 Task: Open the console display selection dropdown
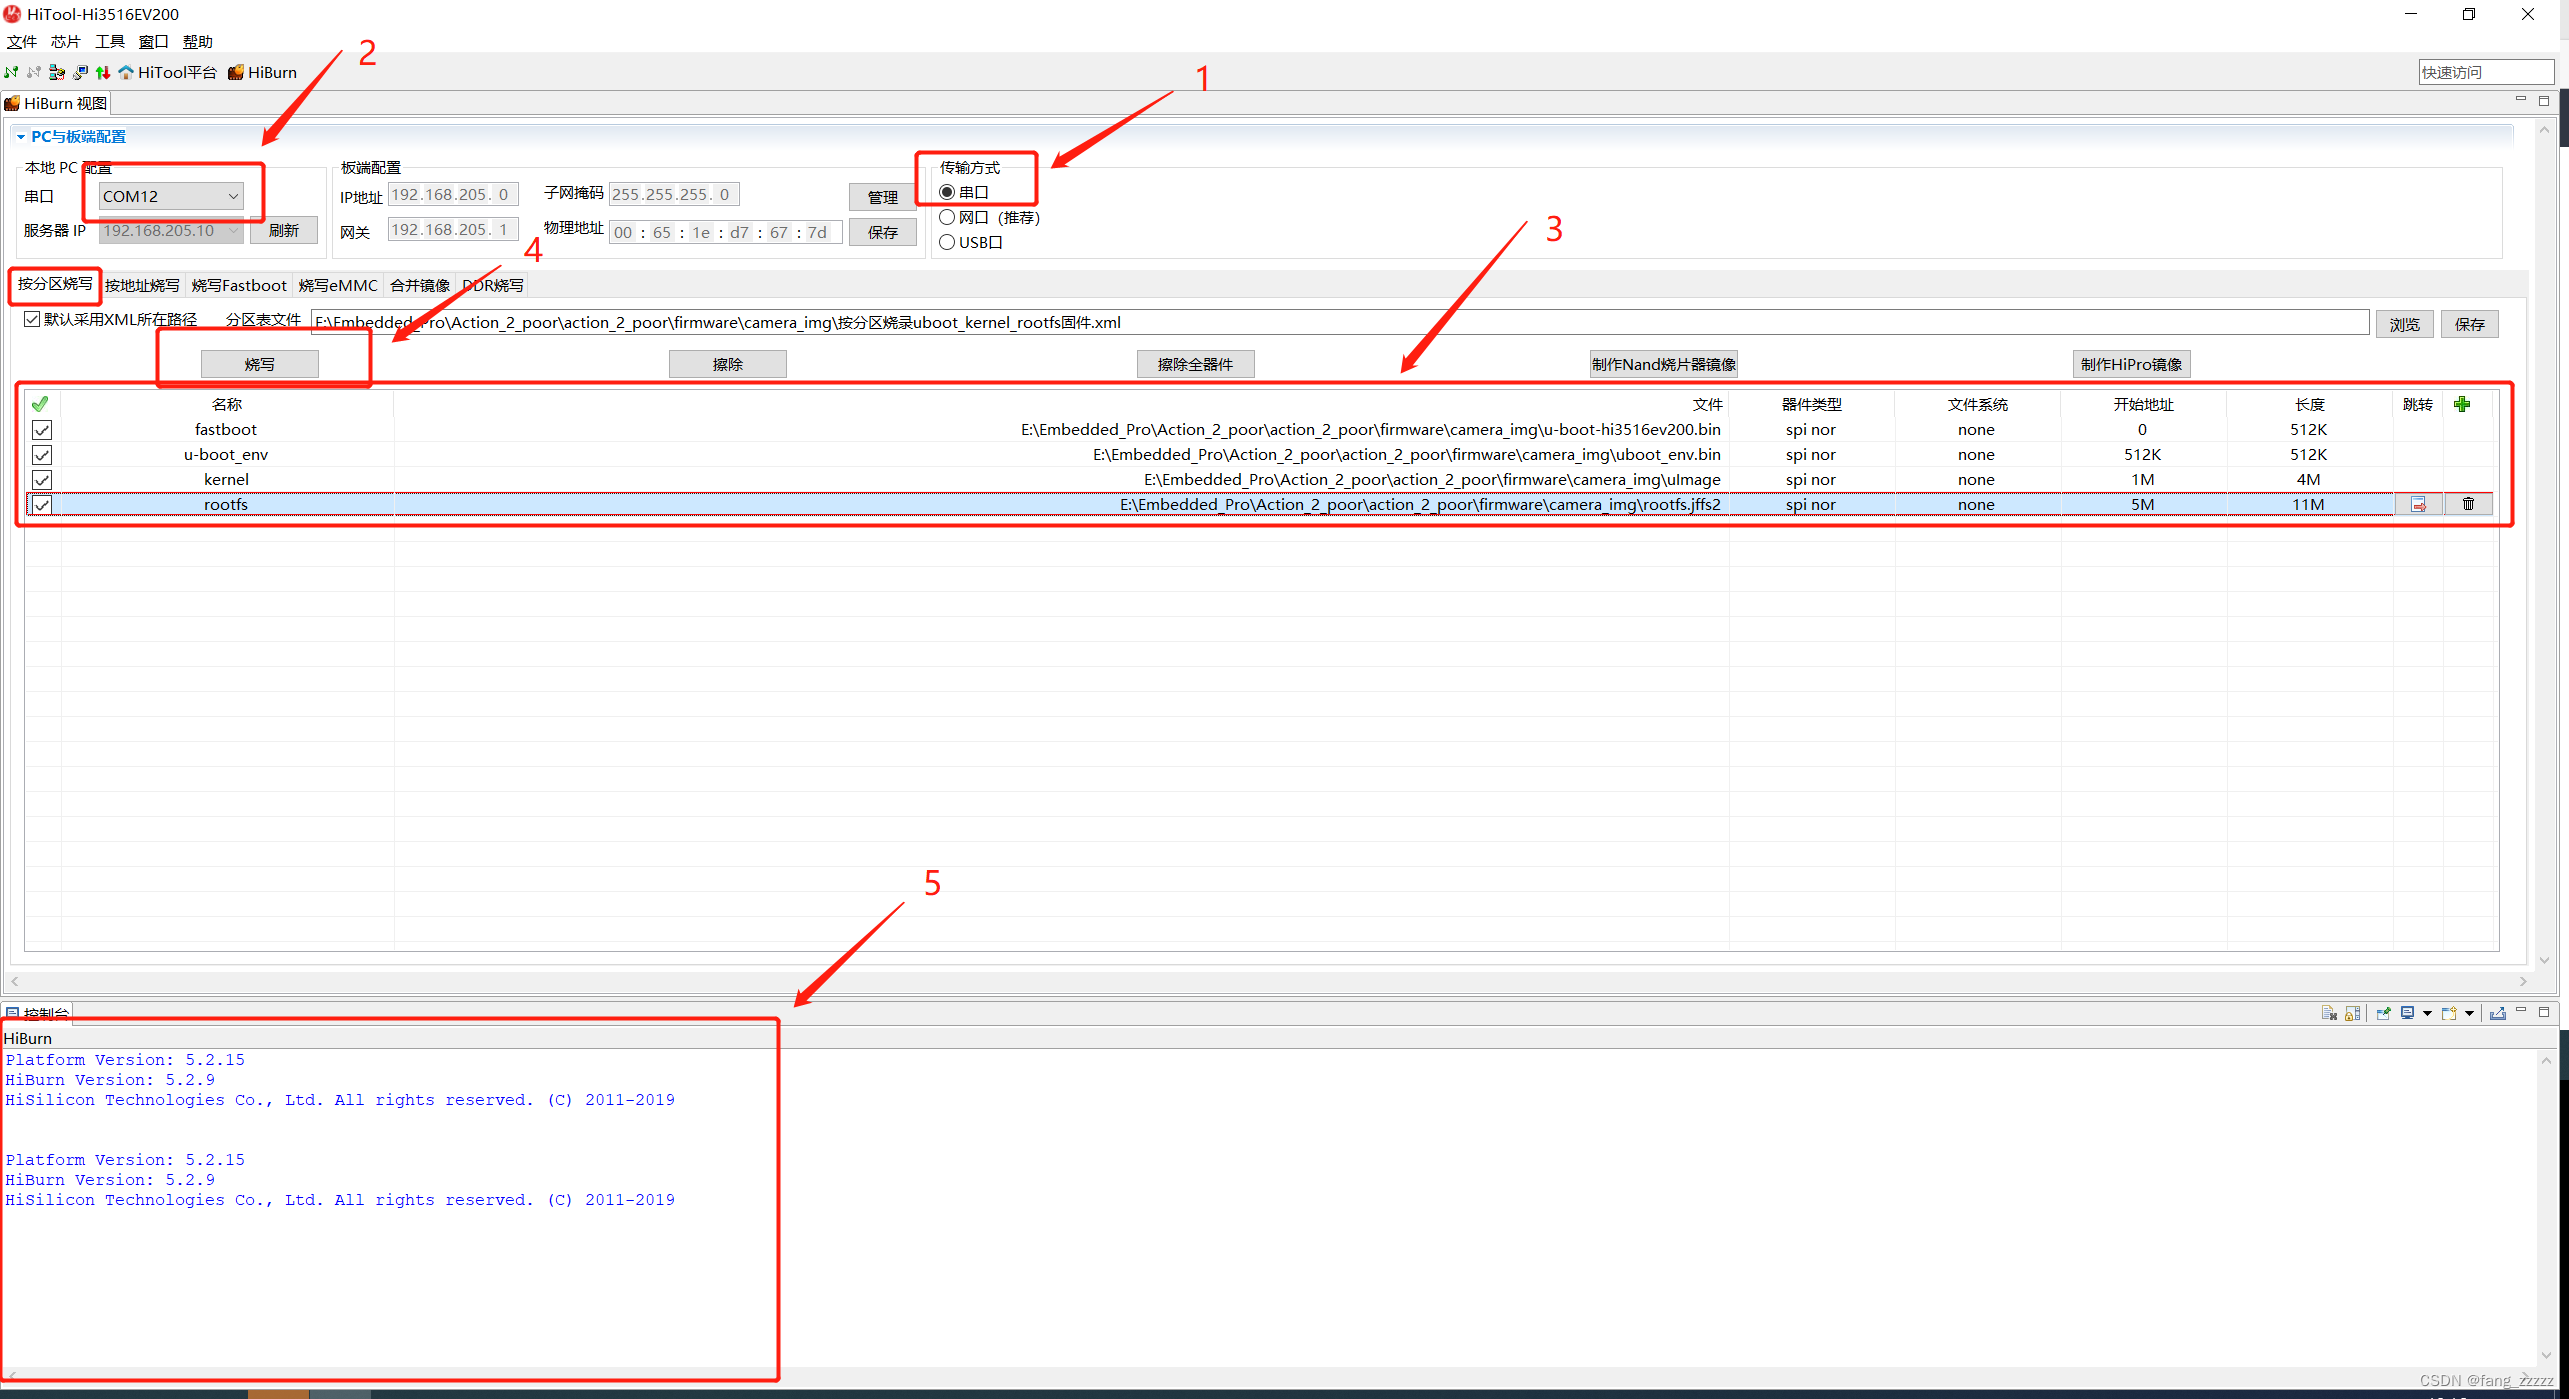click(x=2428, y=1013)
